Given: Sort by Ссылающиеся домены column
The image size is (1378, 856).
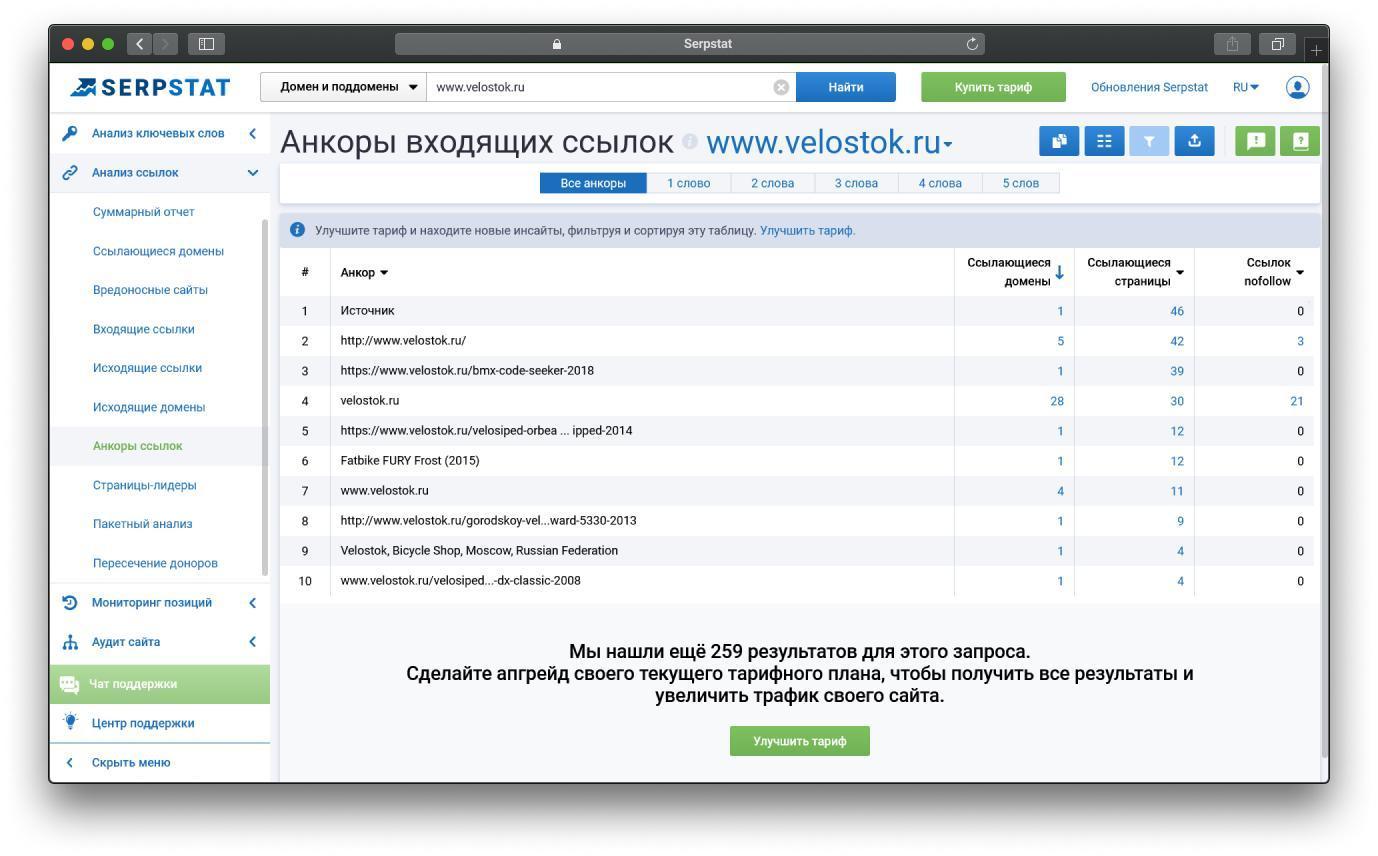Looking at the screenshot, I should point(1015,272).
